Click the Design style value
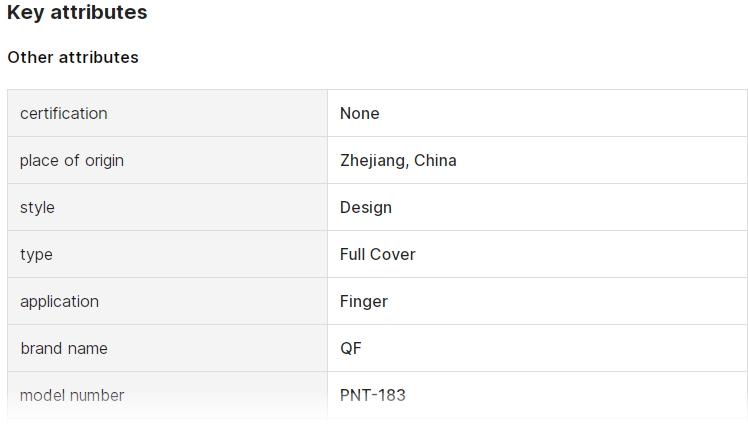Image resolution: width=748 pixels, height=445 pixels. pyautogui.click(x=366, y=207)
